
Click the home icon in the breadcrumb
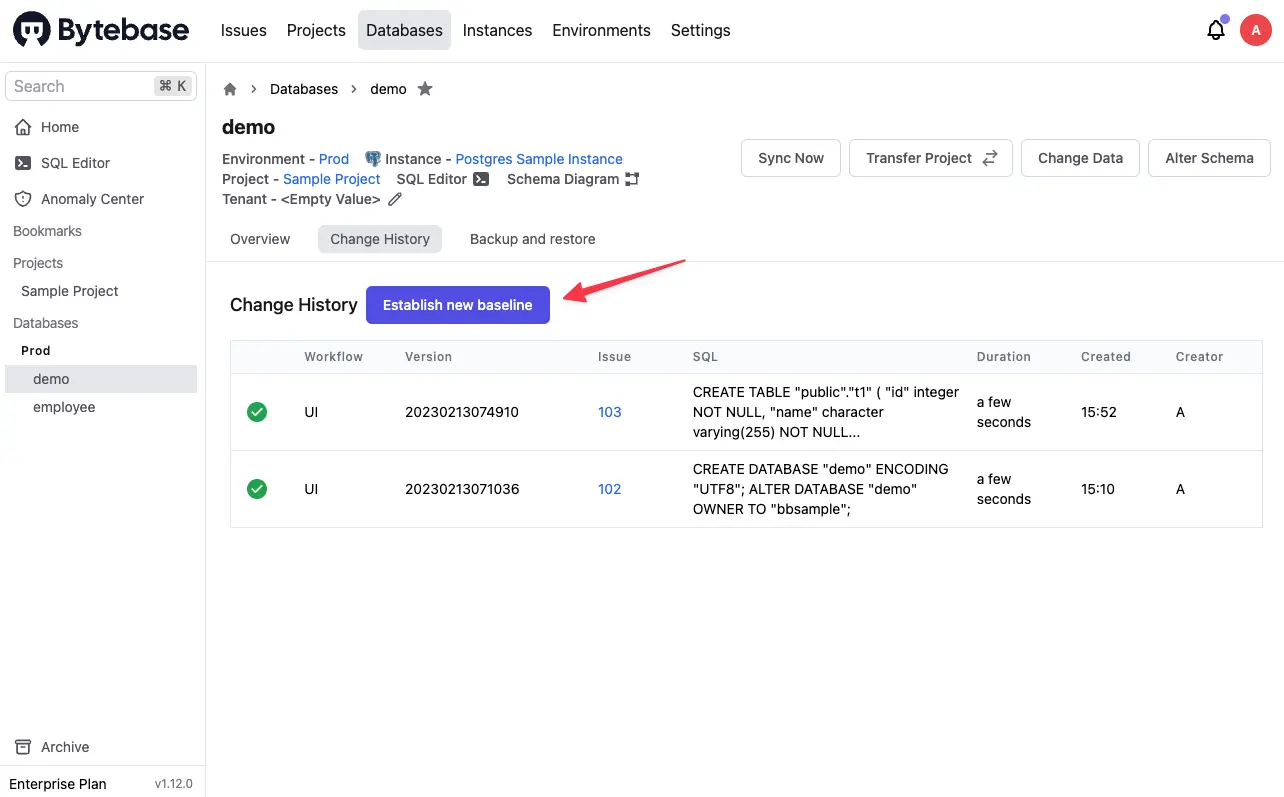tap(229, 89)
